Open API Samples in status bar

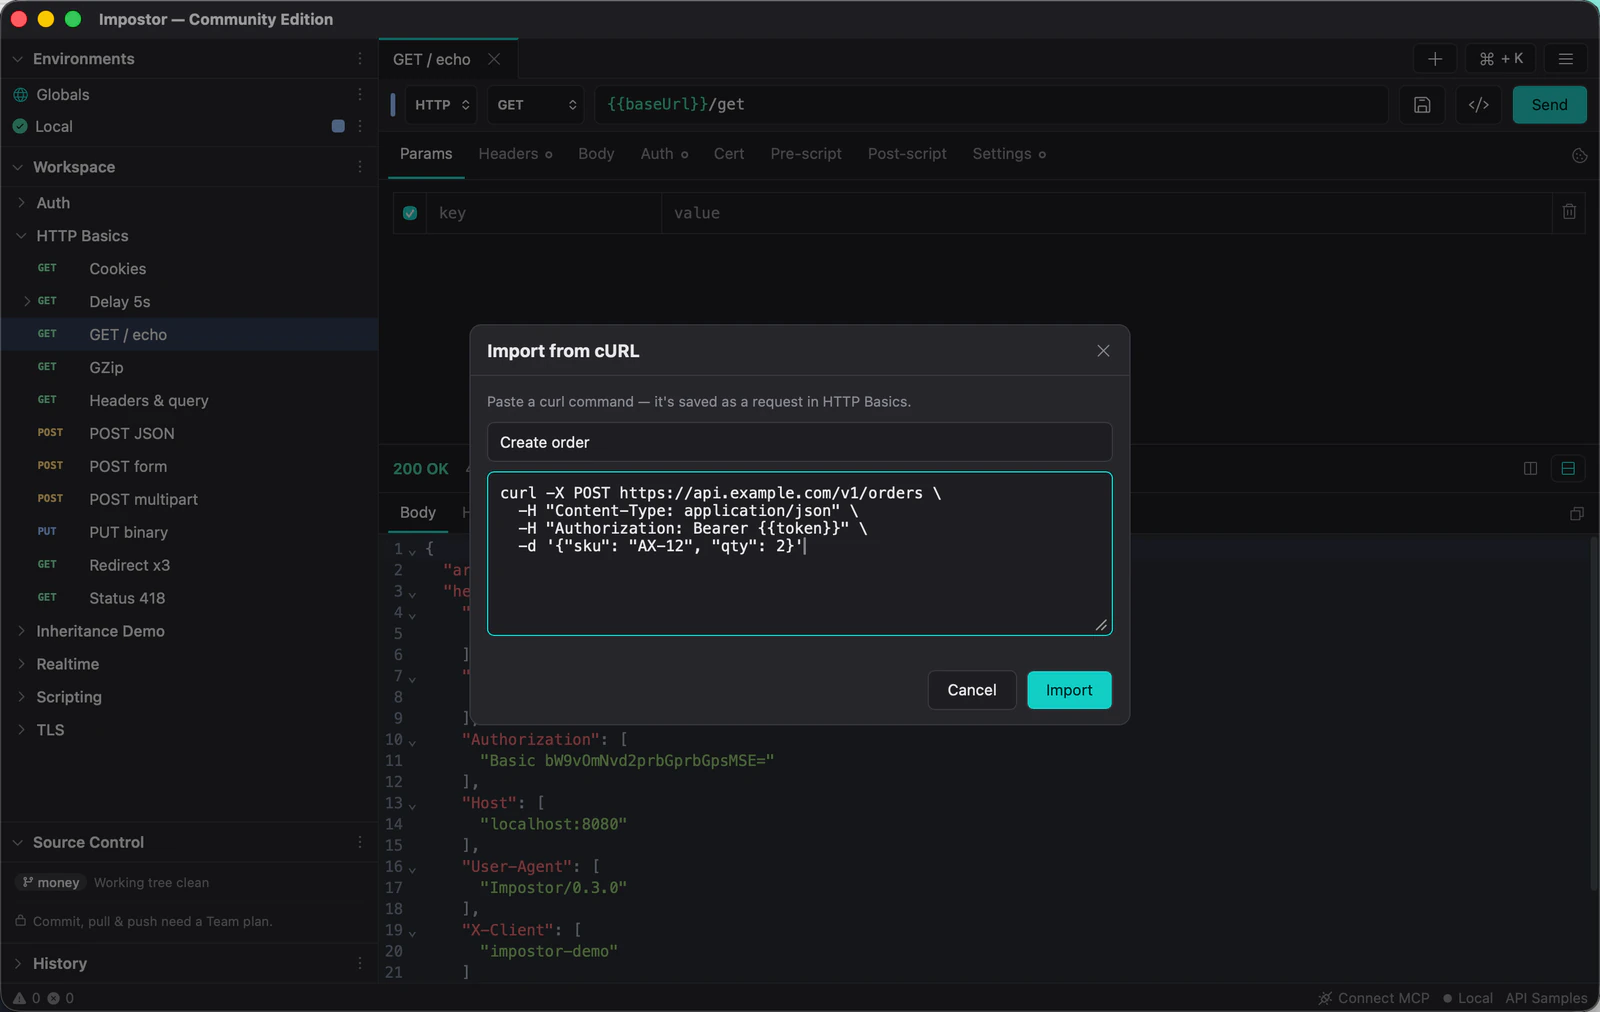pos(1546,998)
